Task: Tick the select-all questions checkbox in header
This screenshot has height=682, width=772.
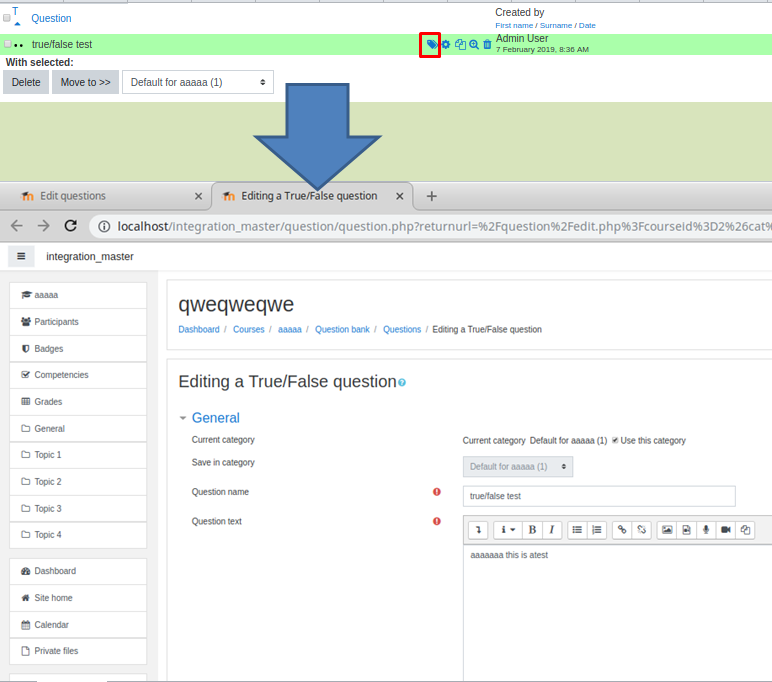Action: pyautogui.click(x=6, y=18)
